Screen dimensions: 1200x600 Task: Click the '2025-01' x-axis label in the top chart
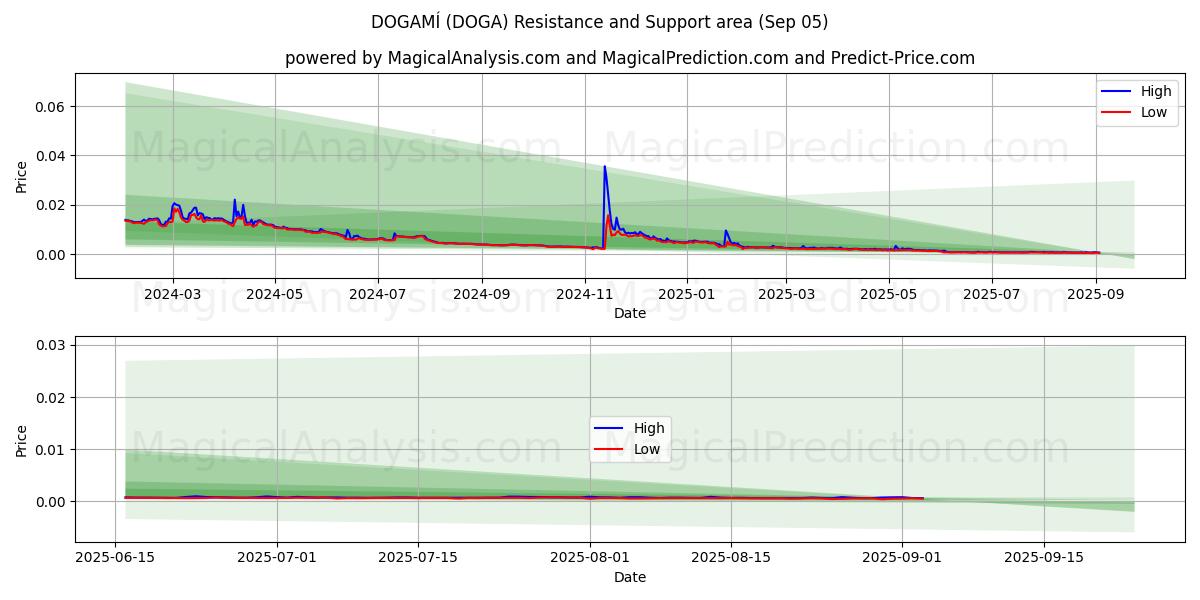tap(686, 294)
